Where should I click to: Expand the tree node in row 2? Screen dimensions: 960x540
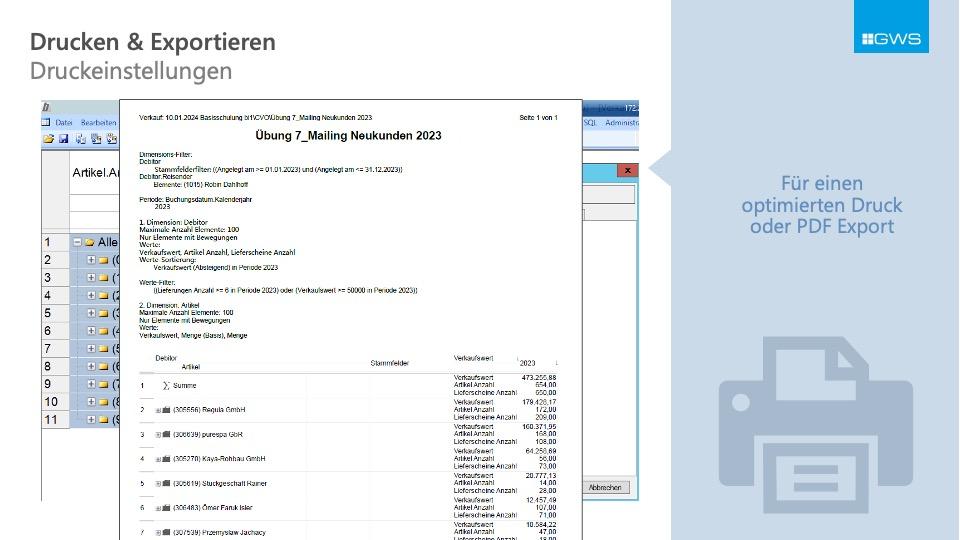pyautogui.click(x=91, y=260)
